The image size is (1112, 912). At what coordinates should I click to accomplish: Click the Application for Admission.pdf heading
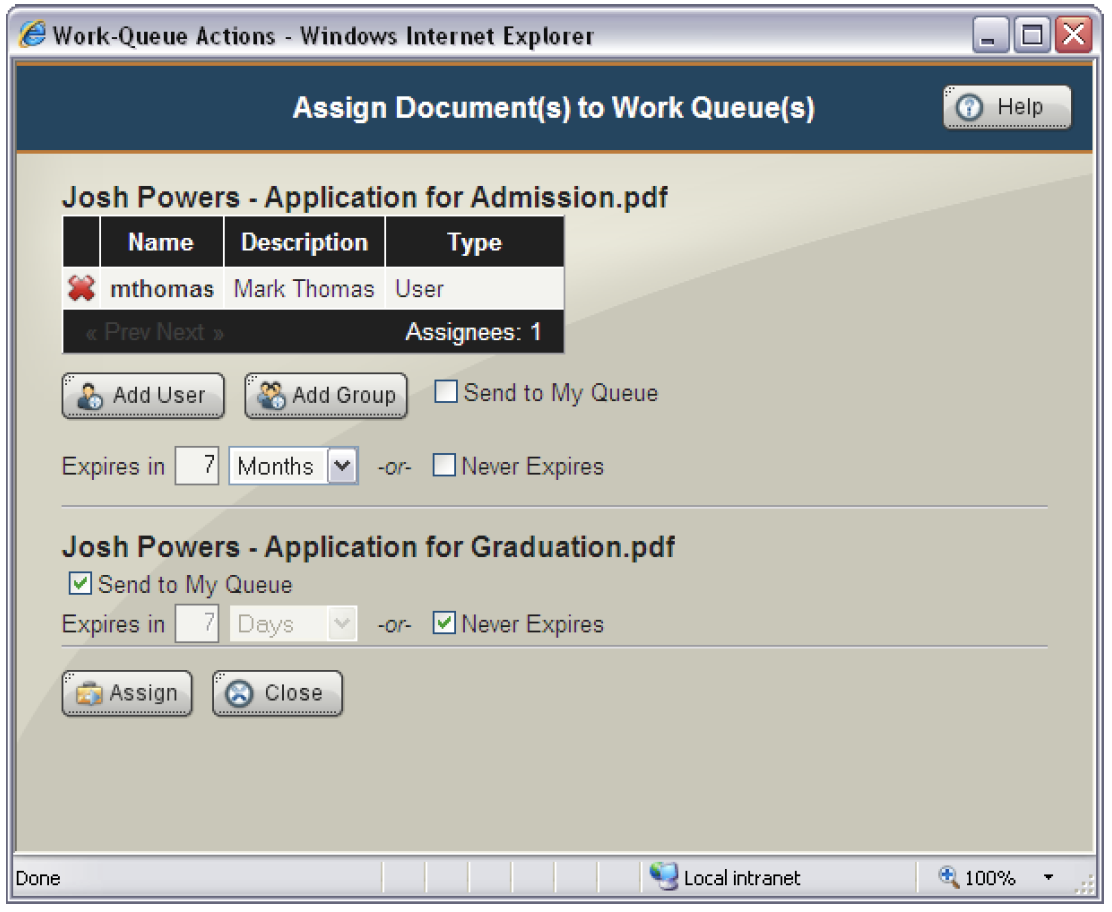click(365, 197)
